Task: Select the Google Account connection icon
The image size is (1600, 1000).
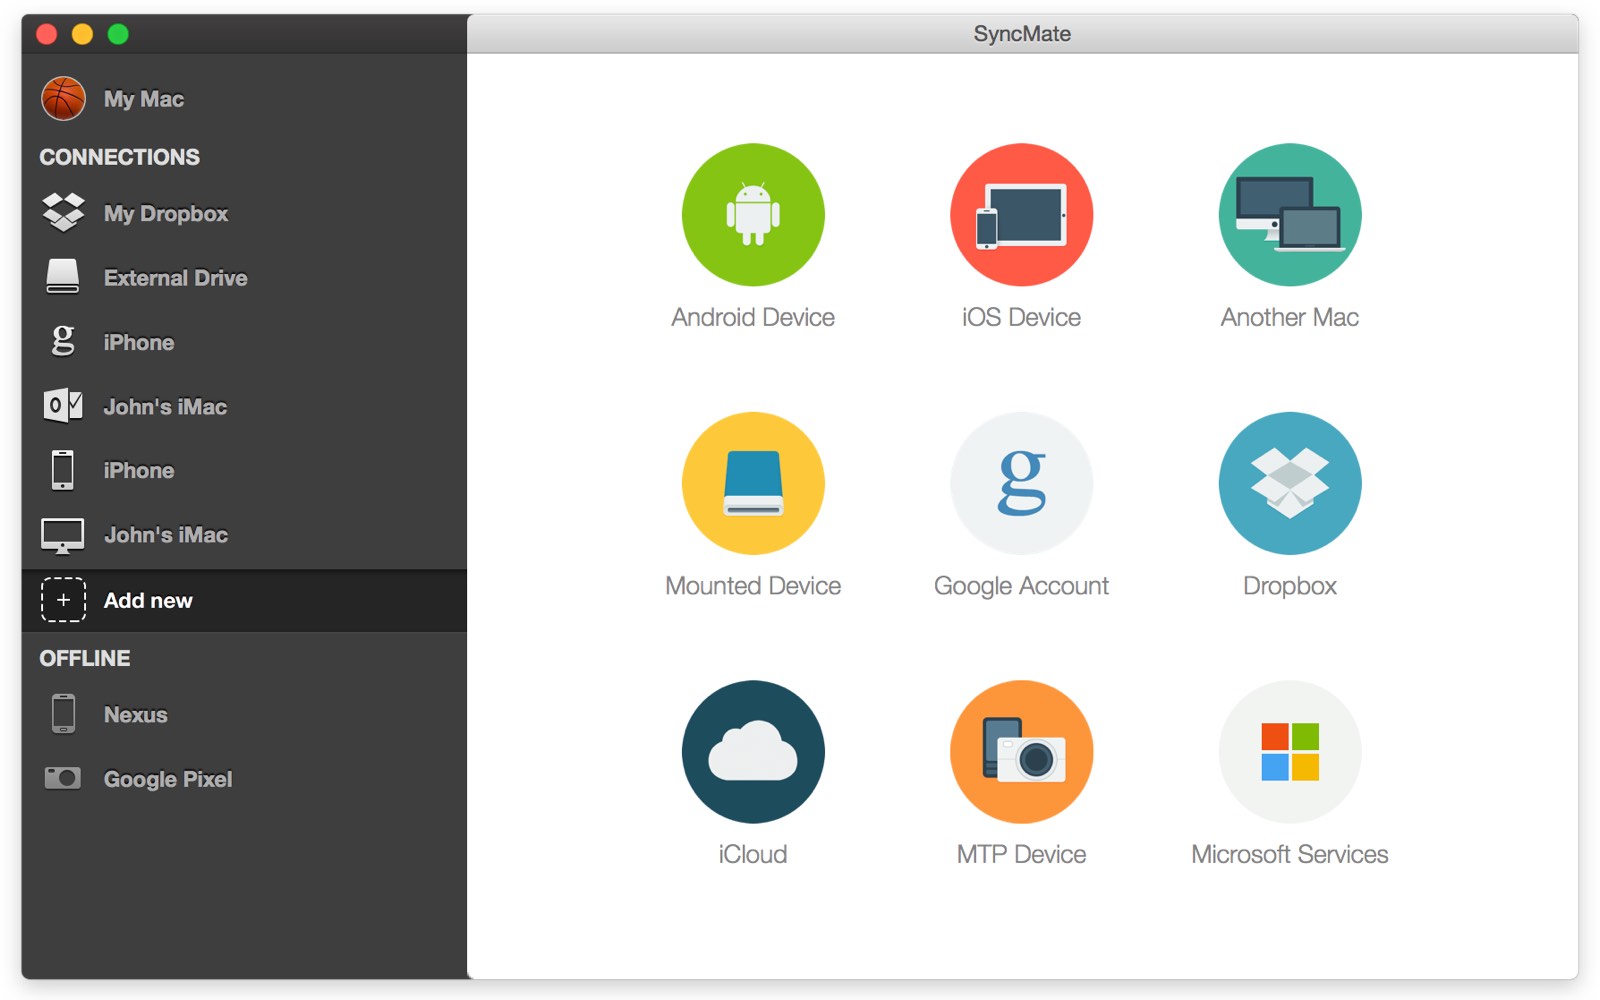Action: (1021, 483)
